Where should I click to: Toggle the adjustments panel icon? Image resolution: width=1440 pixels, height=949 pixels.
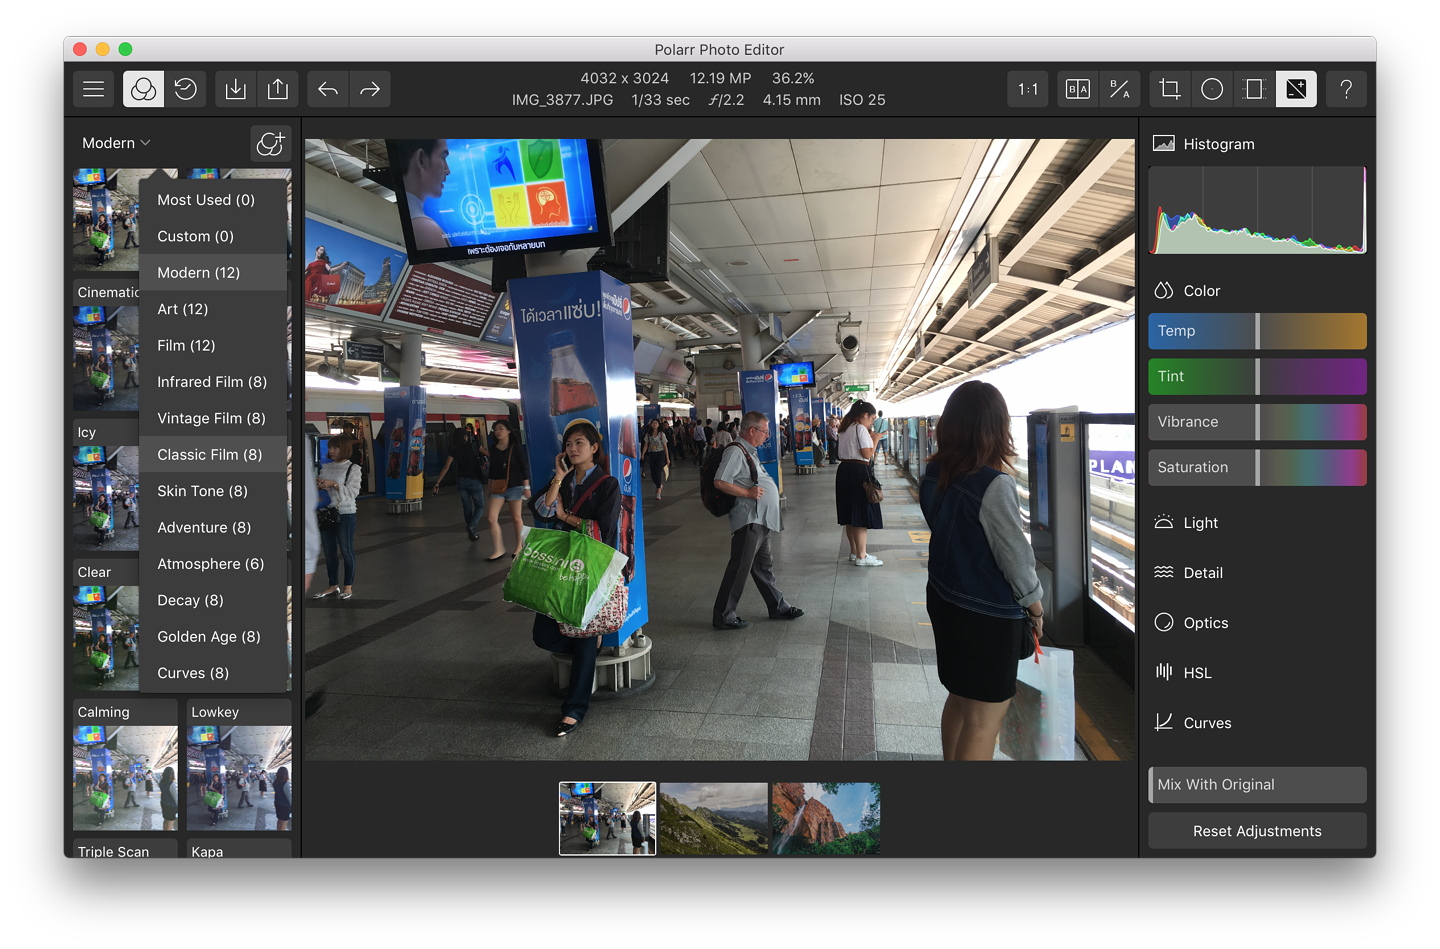pyautogui.click(x=1296, y=89)
